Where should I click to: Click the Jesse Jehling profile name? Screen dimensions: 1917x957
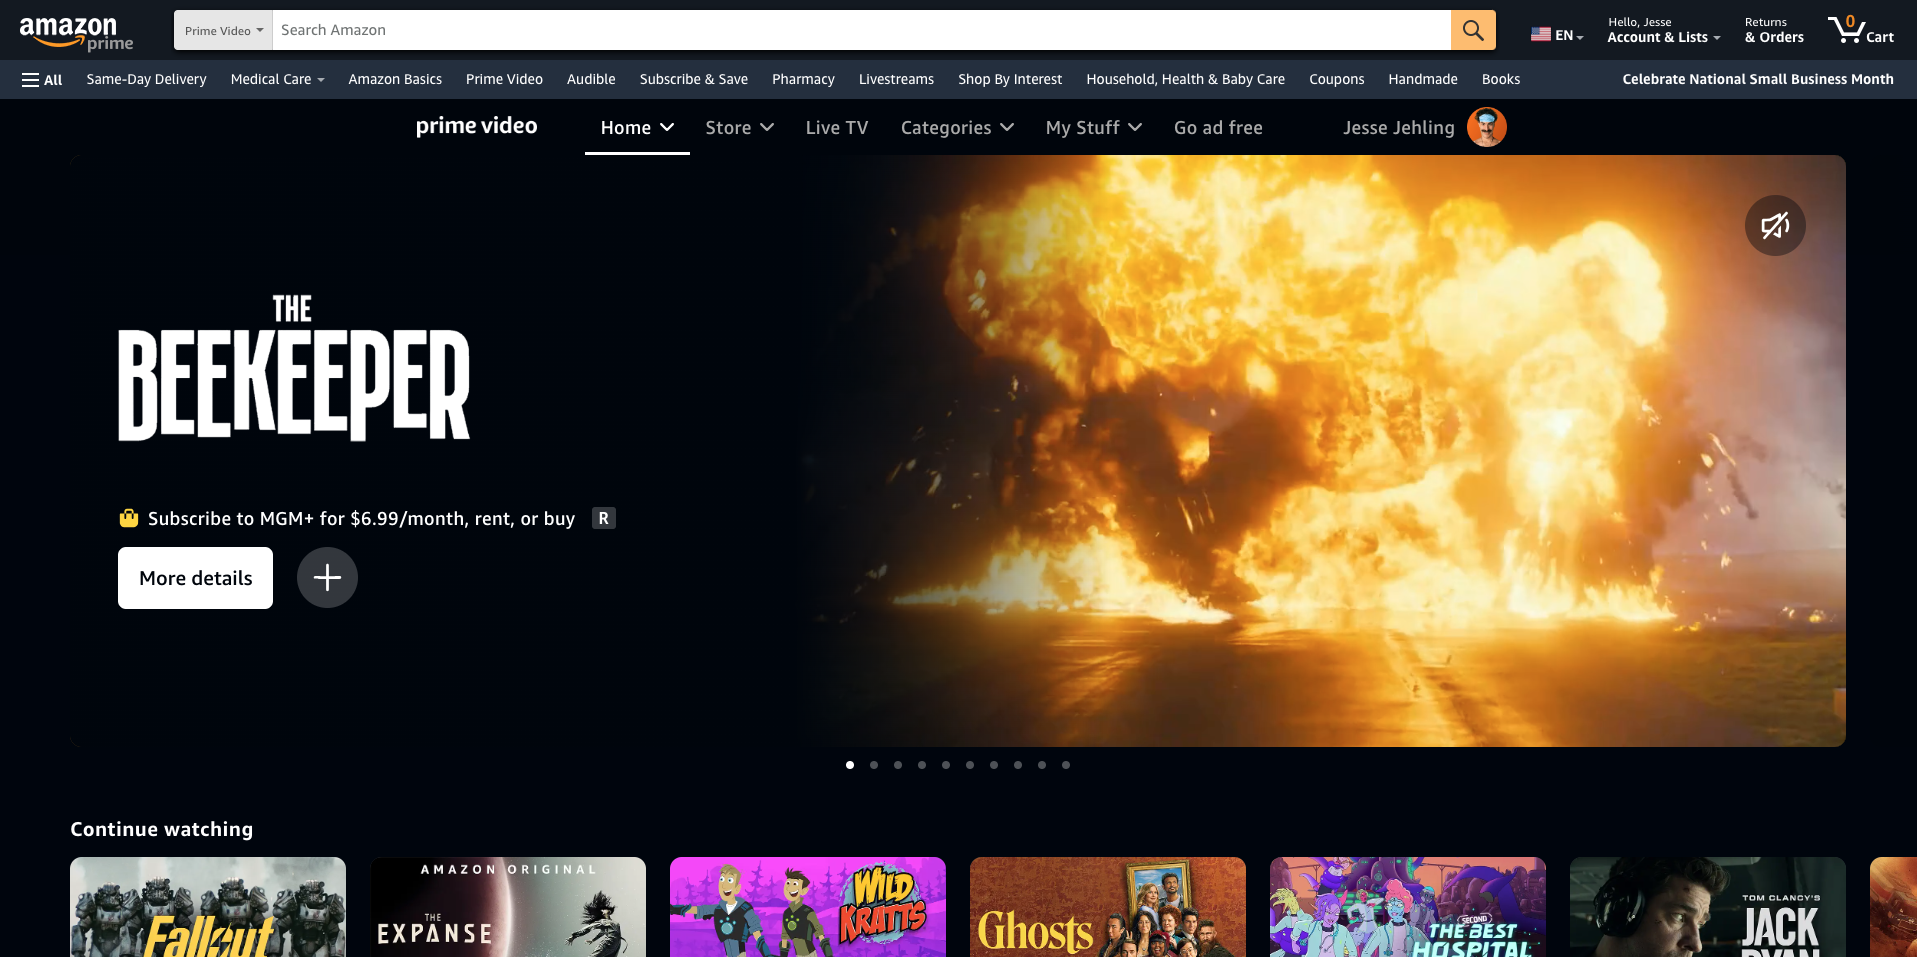[1398, 128]
